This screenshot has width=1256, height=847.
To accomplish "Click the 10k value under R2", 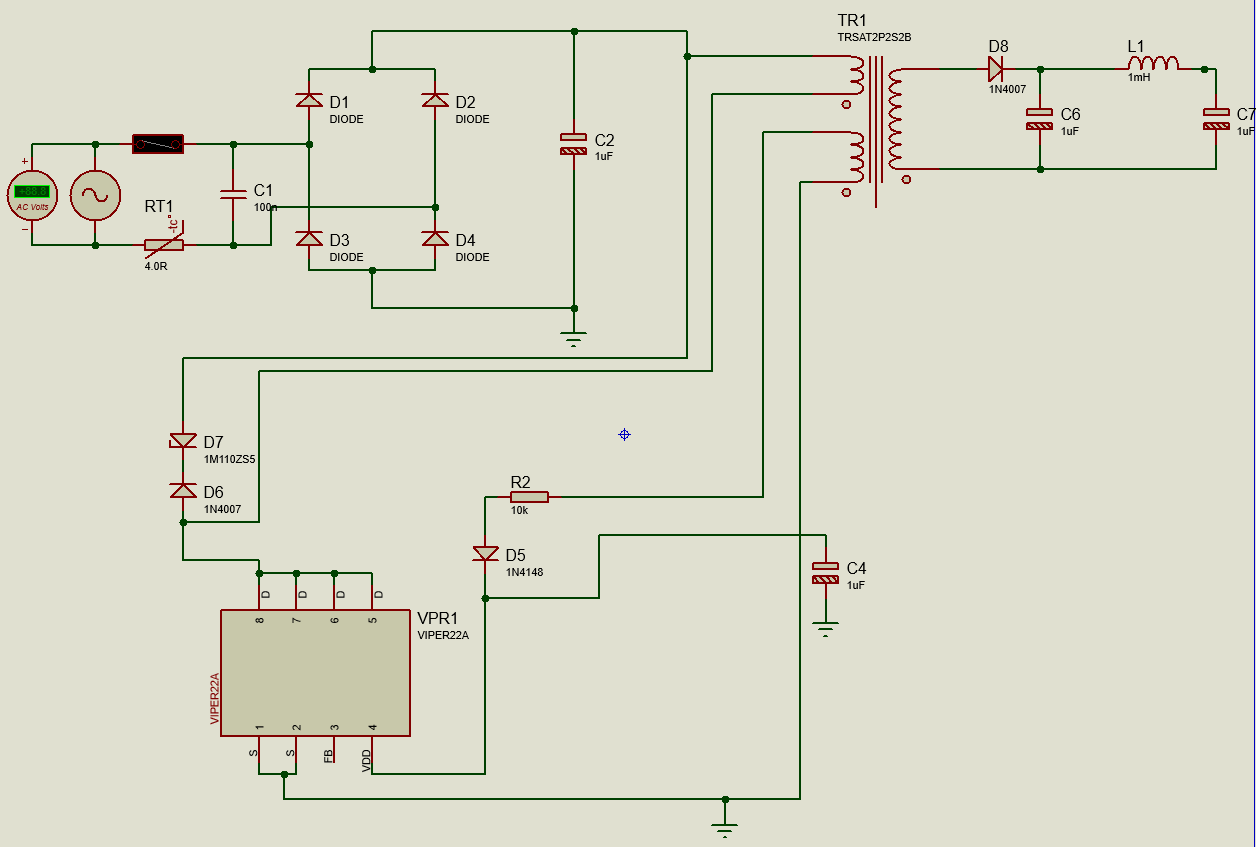I will (520, 510).
